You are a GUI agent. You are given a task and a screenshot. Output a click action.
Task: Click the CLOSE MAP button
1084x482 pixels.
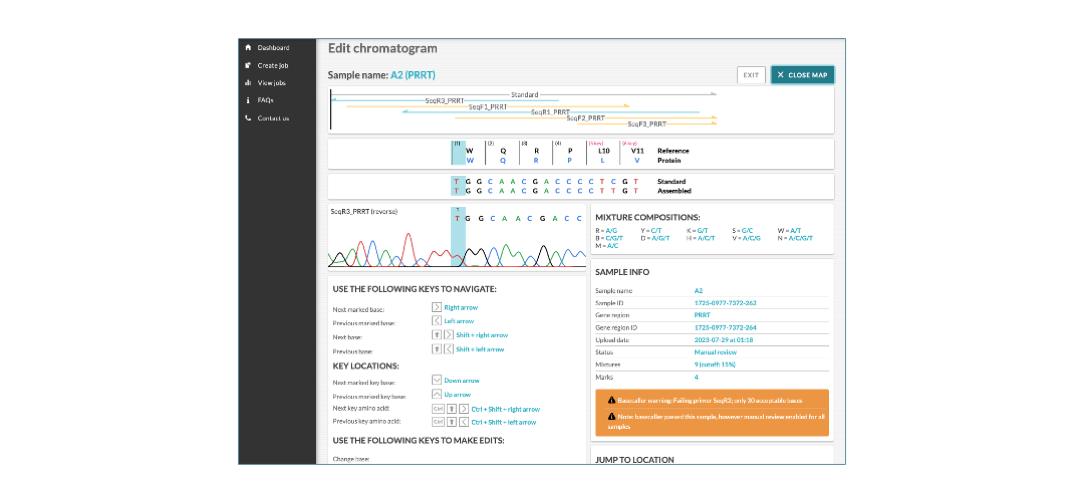coord(803,75)
